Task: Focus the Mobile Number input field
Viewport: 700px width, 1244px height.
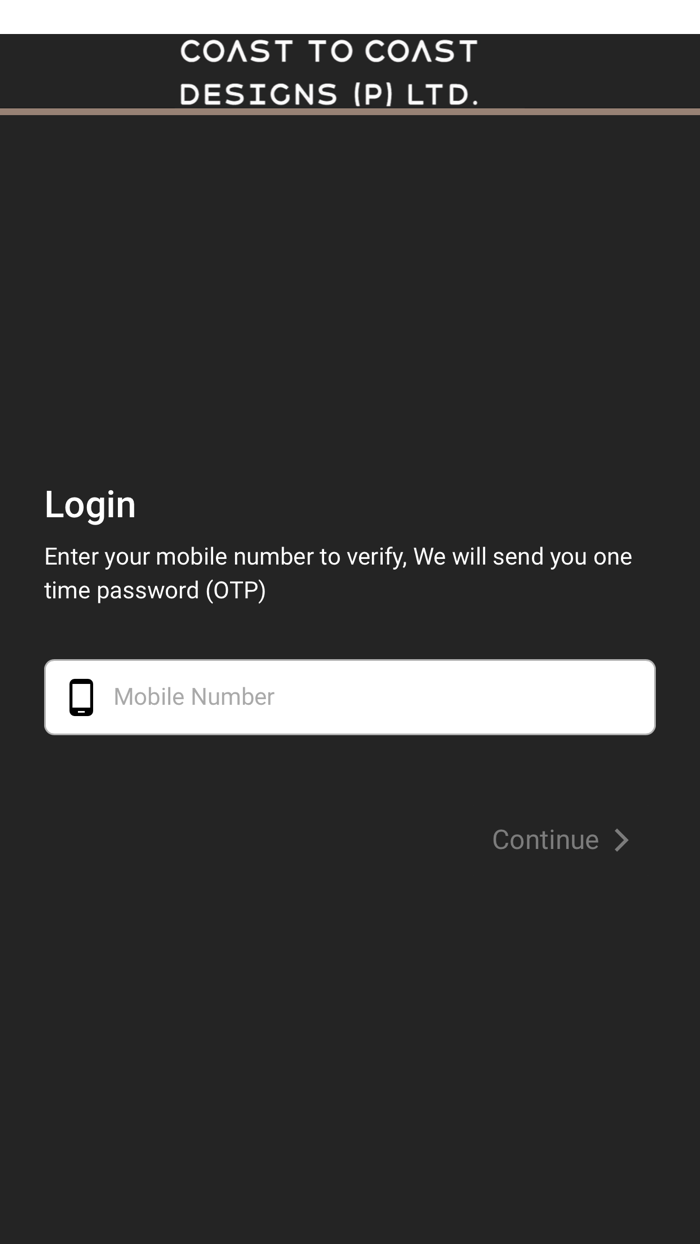Action: (x=350, y=697)
